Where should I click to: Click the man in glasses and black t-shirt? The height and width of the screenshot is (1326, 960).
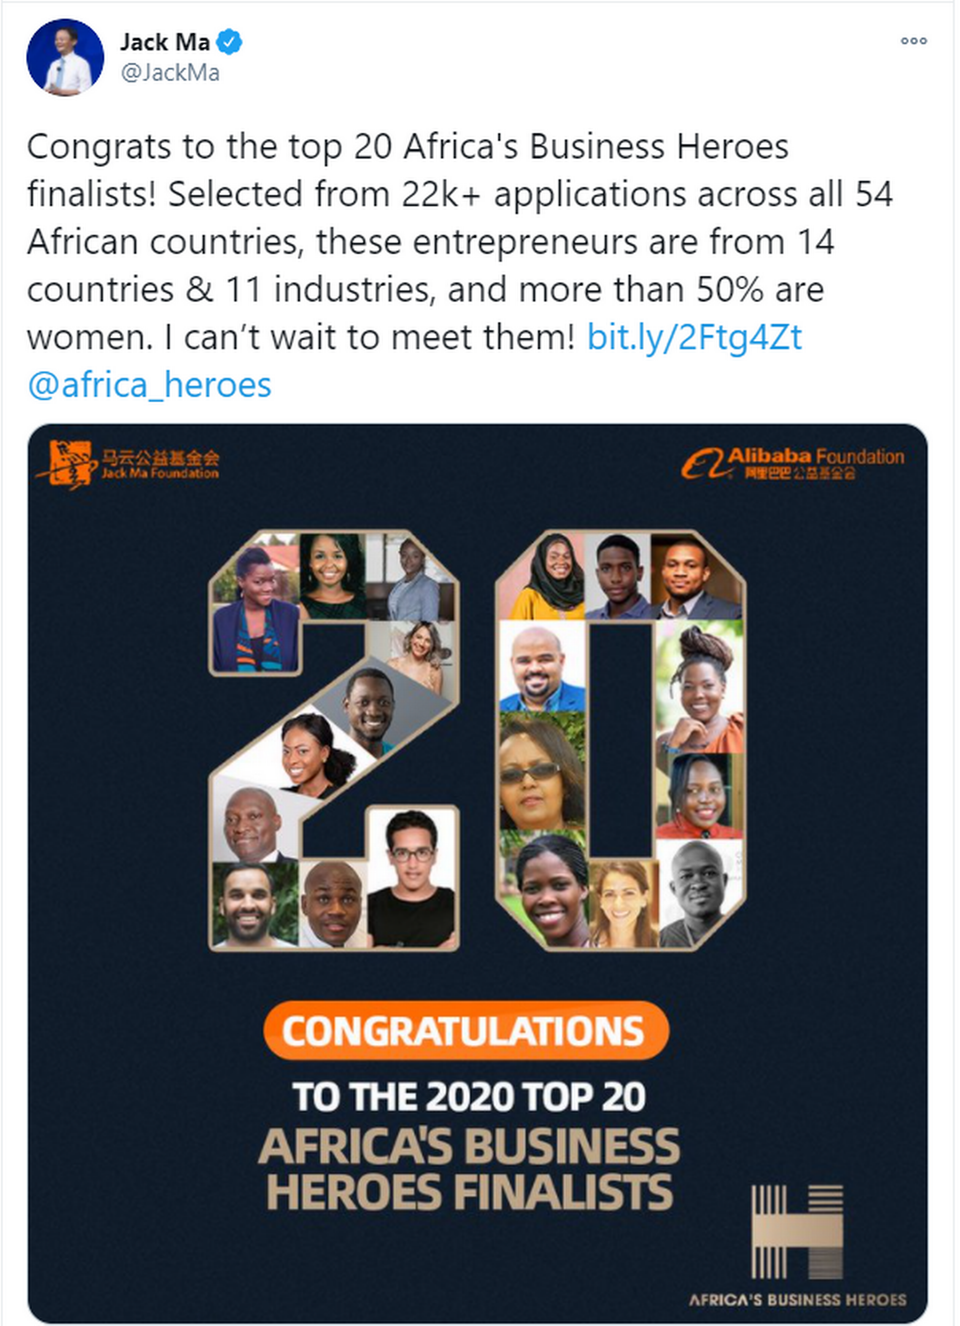tap(413, 880)
